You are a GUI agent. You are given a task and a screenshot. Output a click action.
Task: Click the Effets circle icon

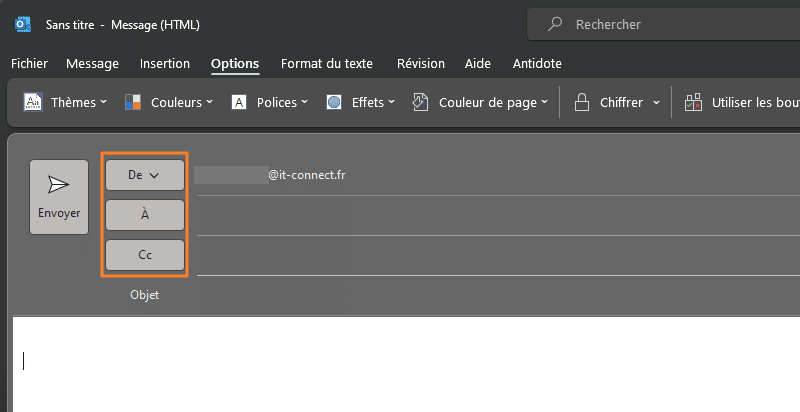tap(334, 102)
